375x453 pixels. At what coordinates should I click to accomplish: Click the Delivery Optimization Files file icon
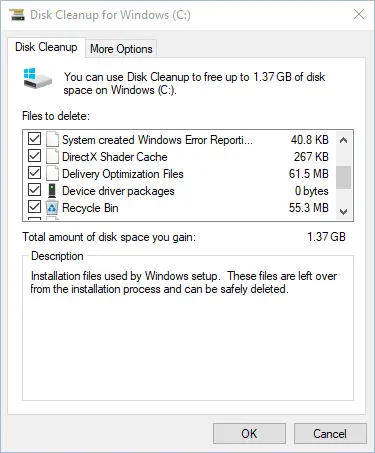point(52,173)
